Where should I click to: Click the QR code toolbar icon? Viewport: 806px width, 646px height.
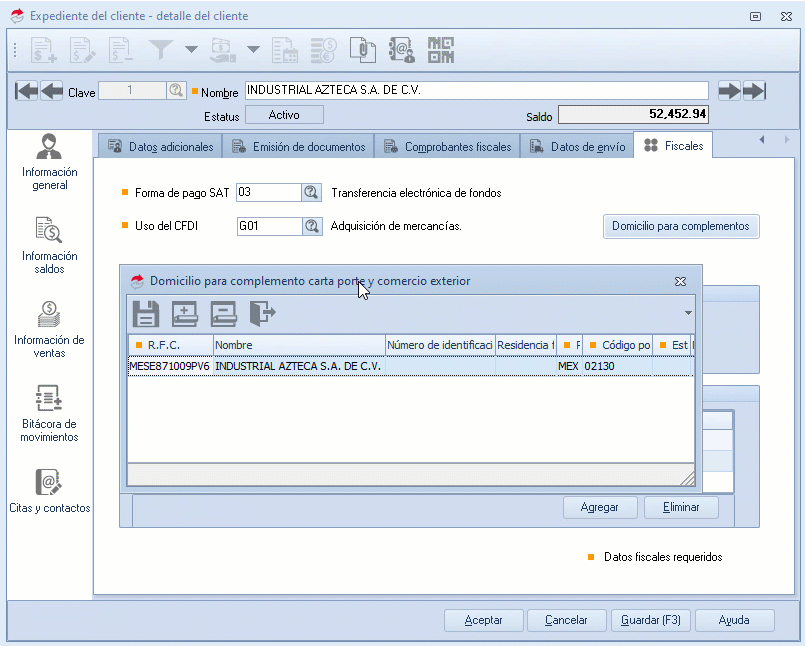click(441, 50)
